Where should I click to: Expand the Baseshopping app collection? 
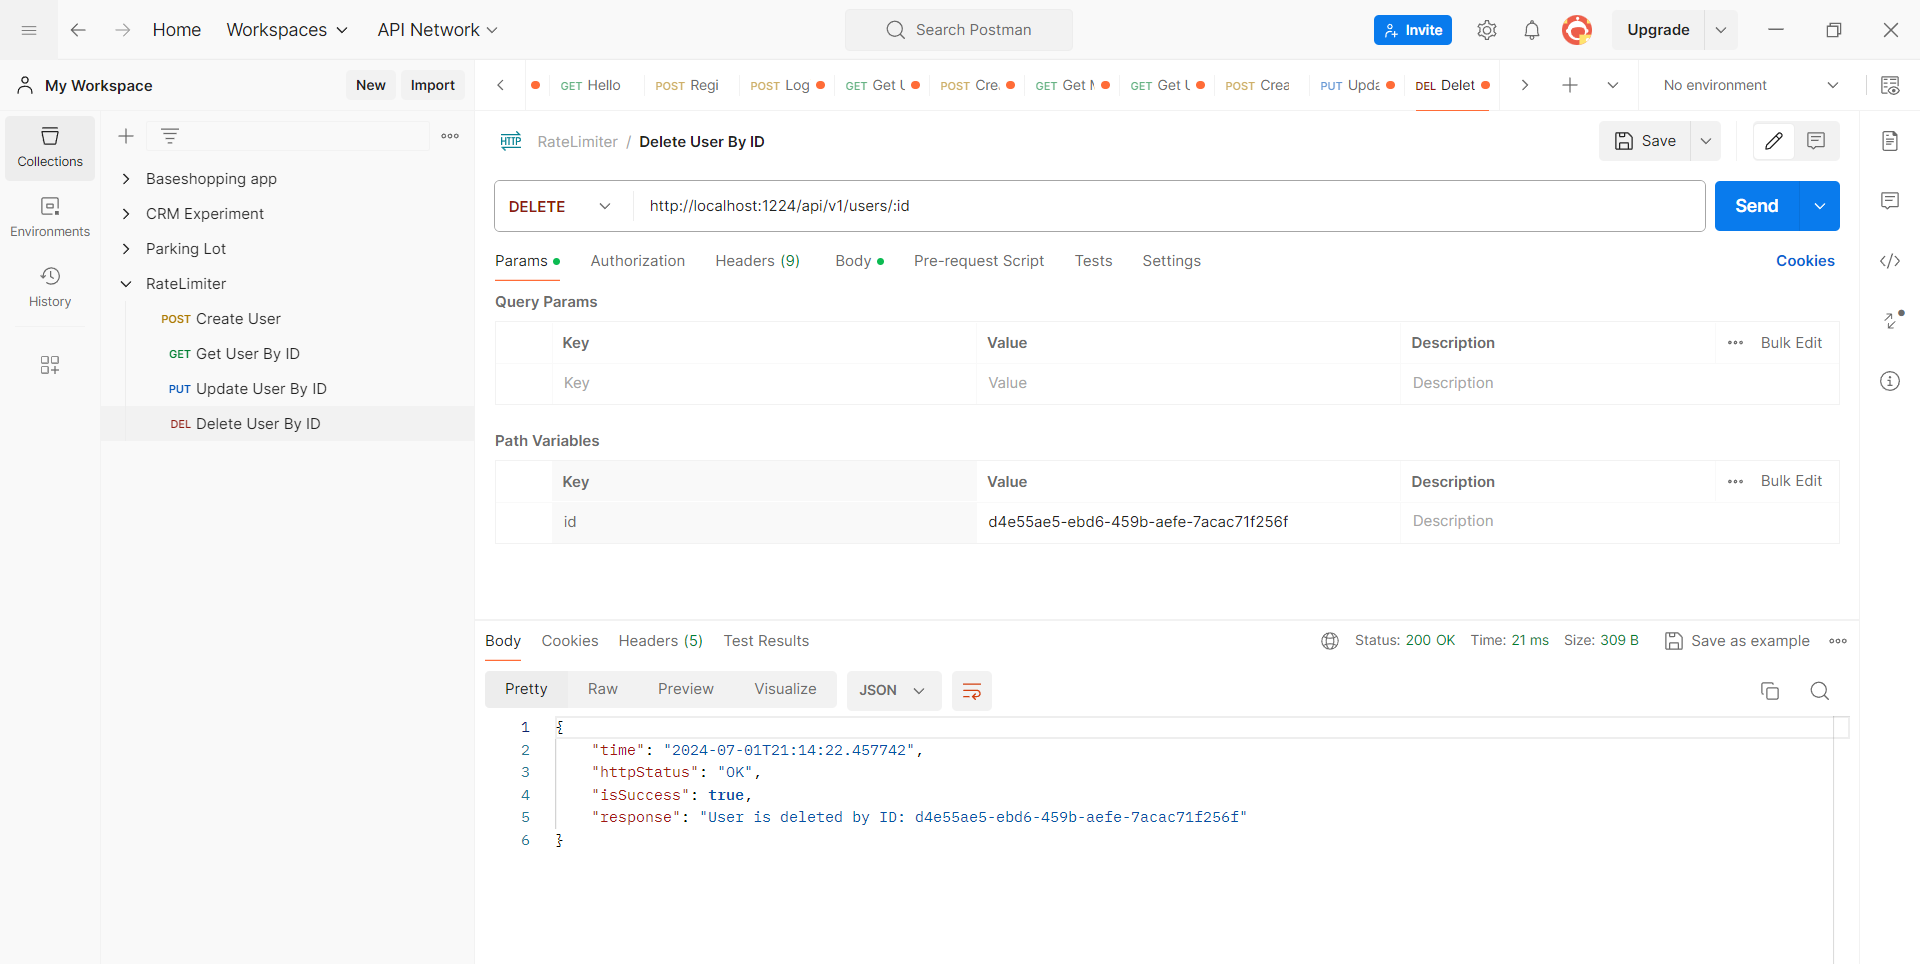click(x=126, y=179)
